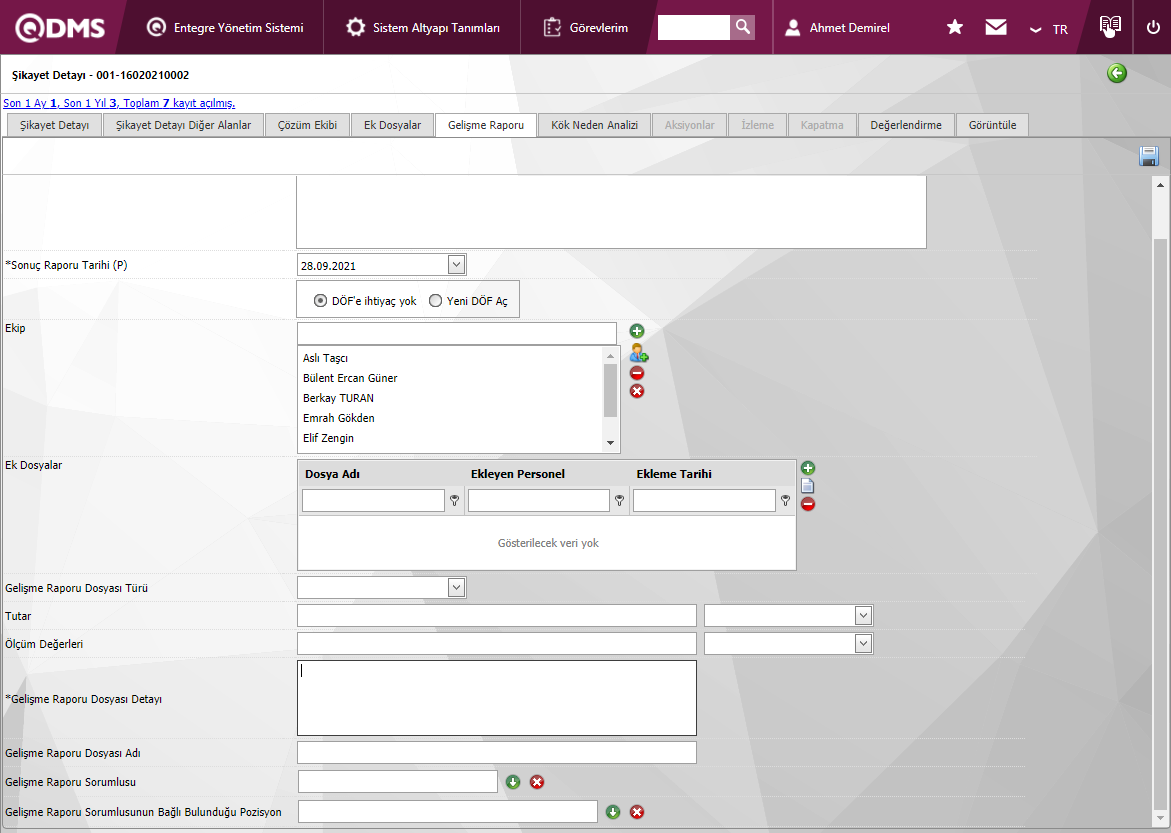Switch to Kök Neden Analizi tab
Screen dimensions: 1171x833
(x=594, y=125)
